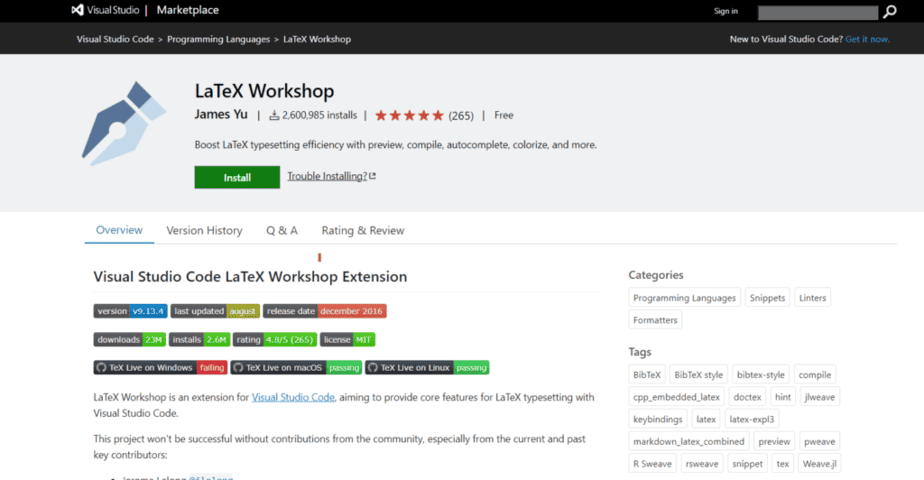924x480 pixels.
Task: Click the keybindings tag
Action: coord(658,419)
